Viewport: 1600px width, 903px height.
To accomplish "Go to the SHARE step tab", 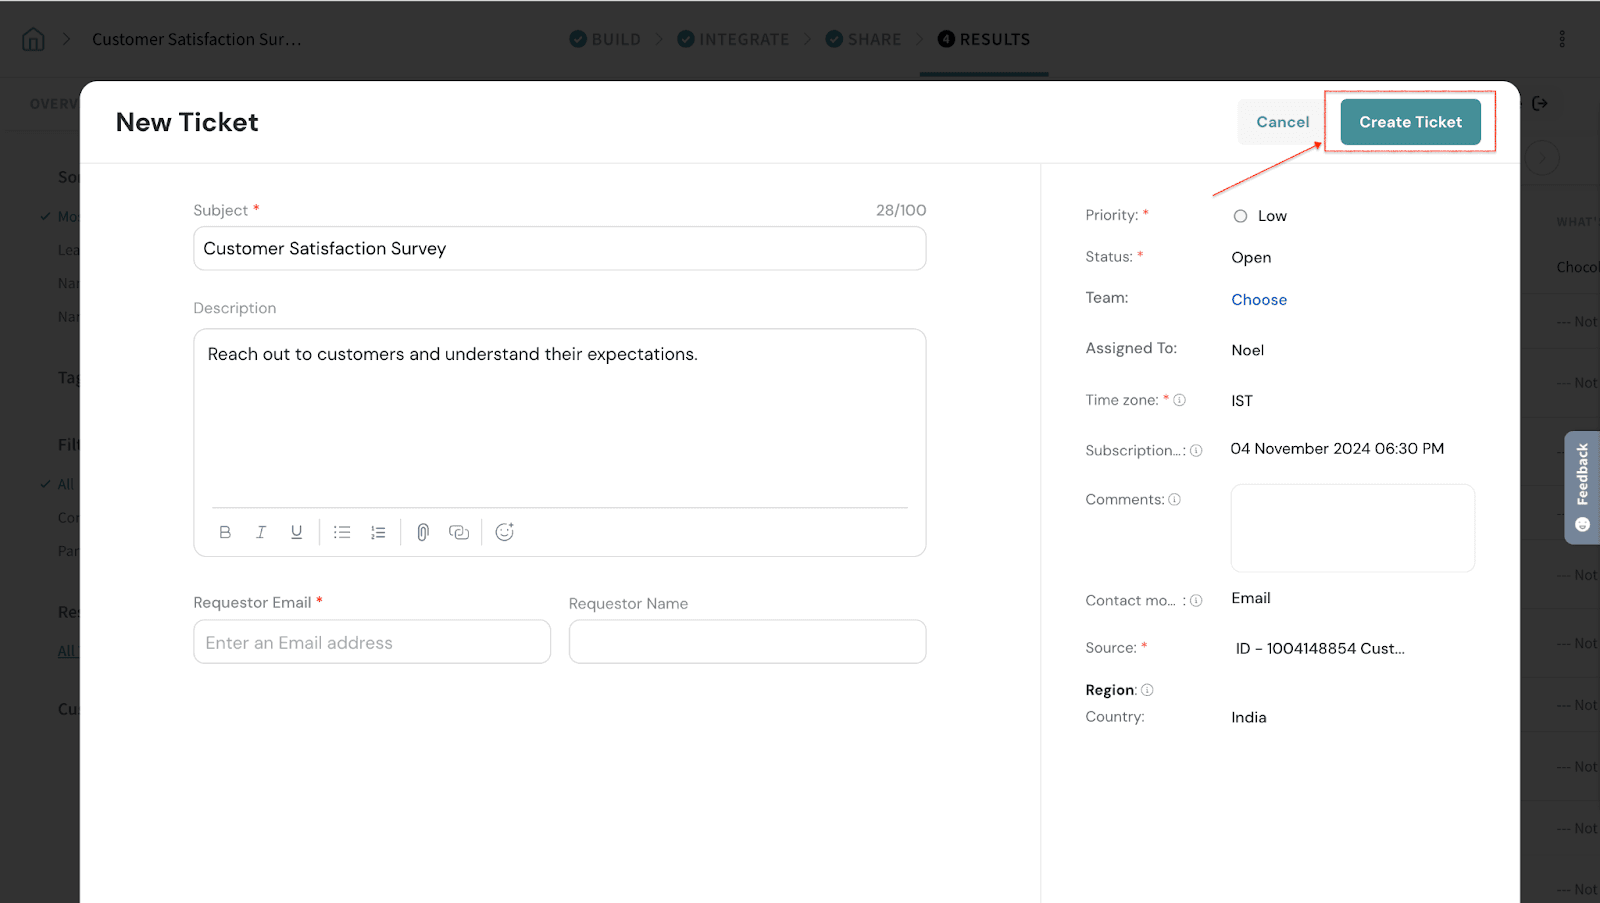I will pos(863,39).
